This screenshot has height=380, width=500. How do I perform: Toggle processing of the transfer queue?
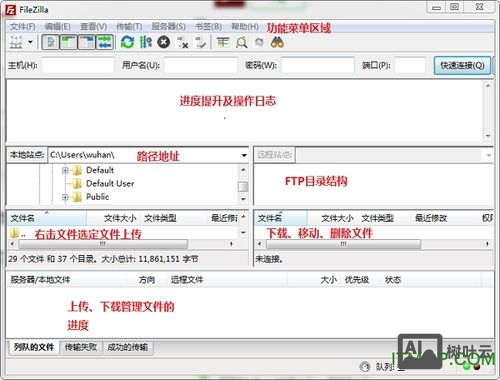click(146, 42)
